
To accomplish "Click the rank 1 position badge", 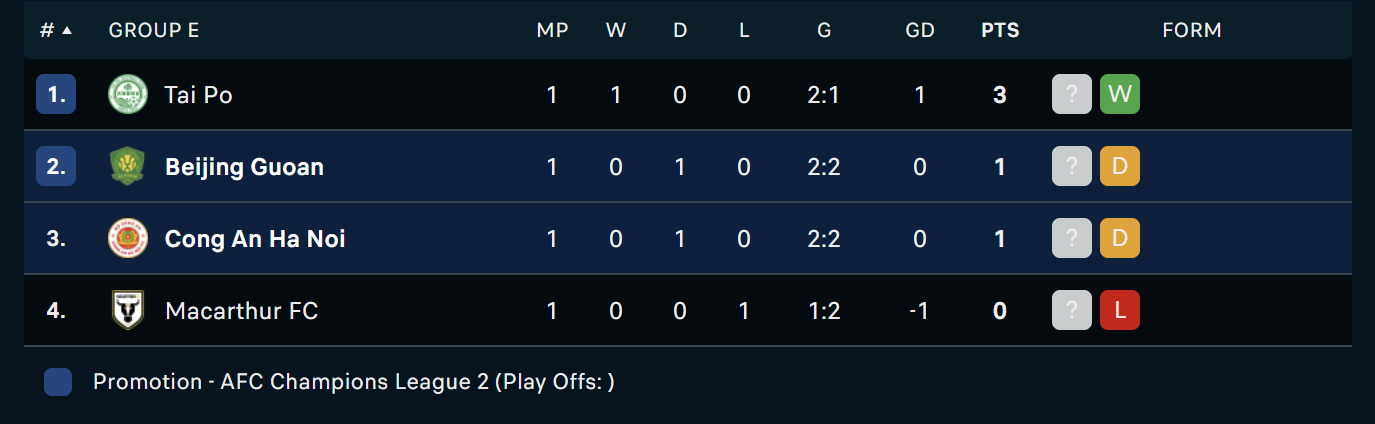I will coord(56,95).
